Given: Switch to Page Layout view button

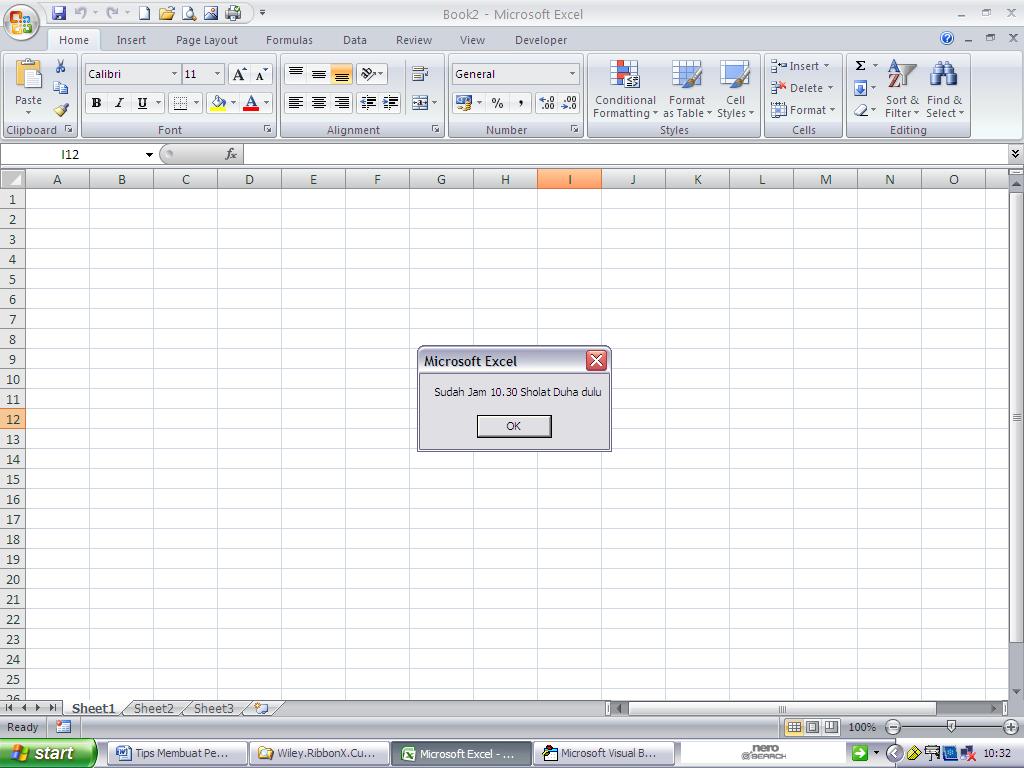Looking at the screenshot, I should coord(812,727).
